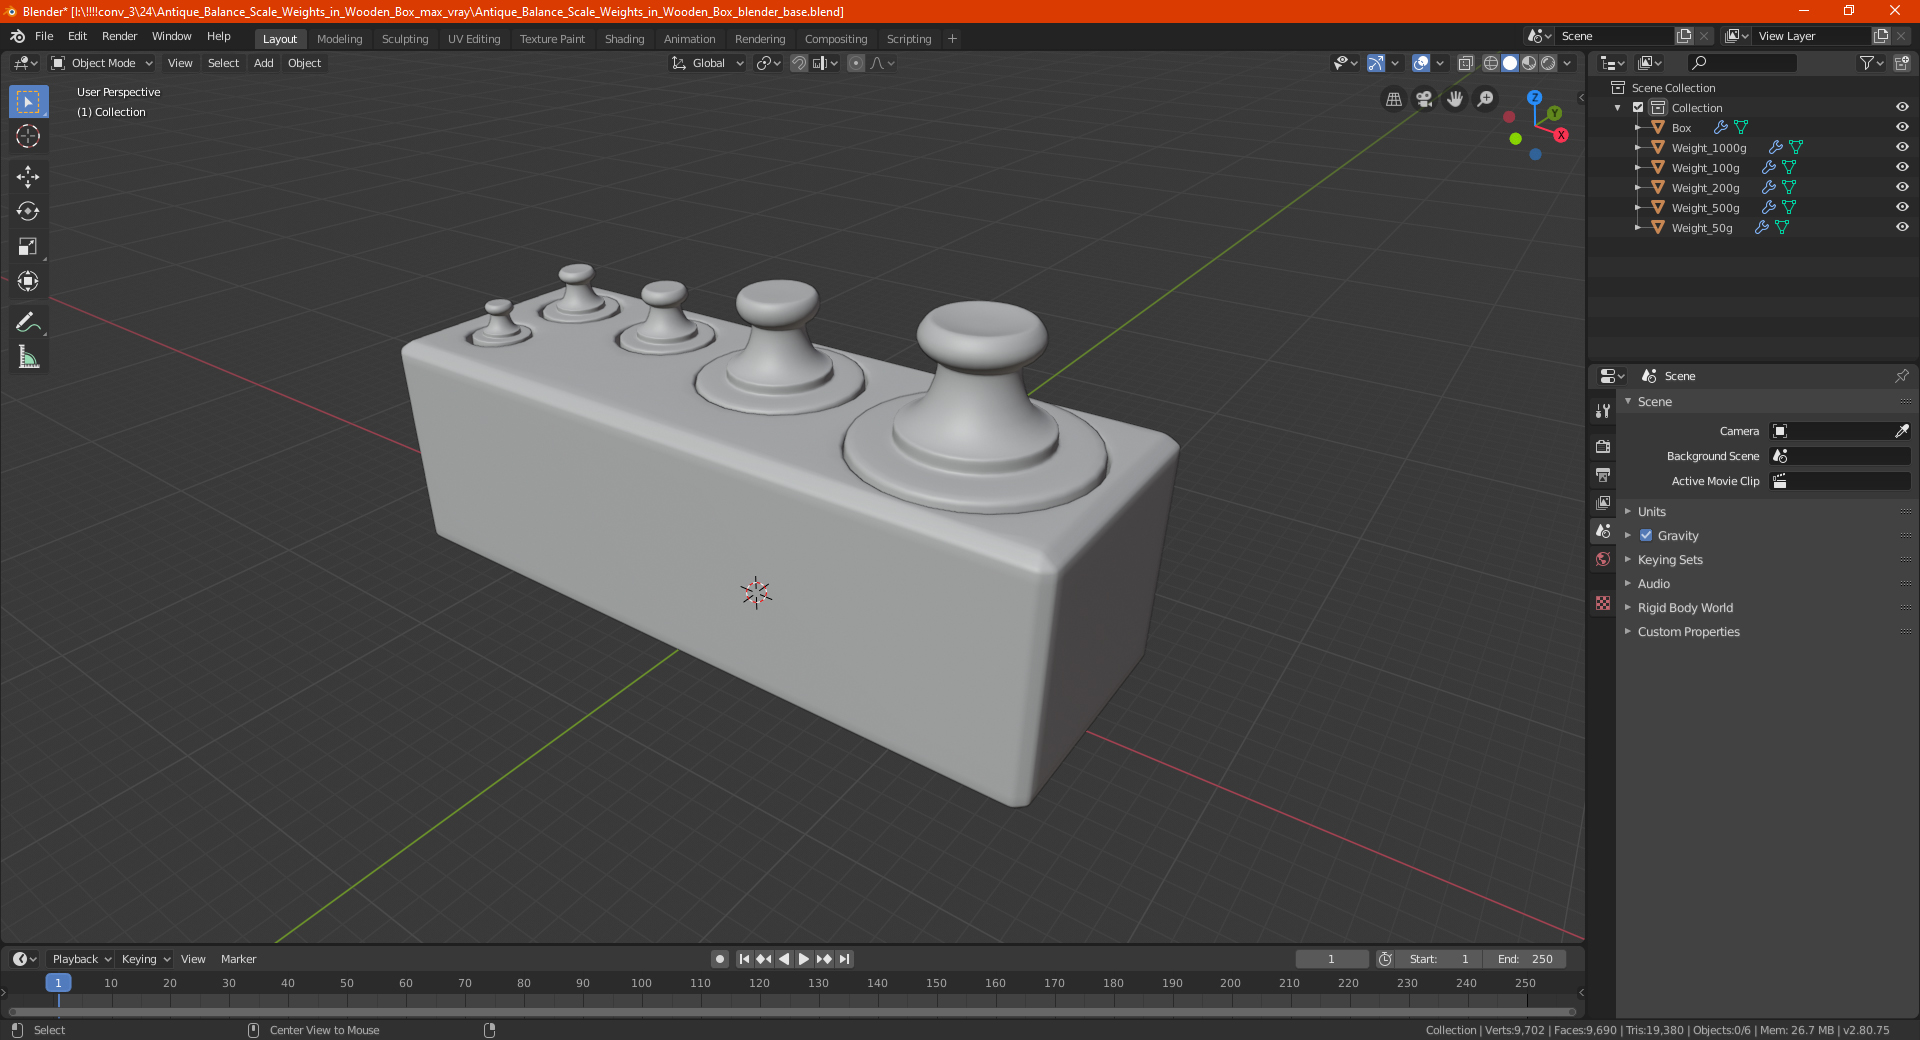Open the Keying dropdown in timeline
This screenshot has width=1920, height=1040.
pyautogui.click(x=146, y=959)
